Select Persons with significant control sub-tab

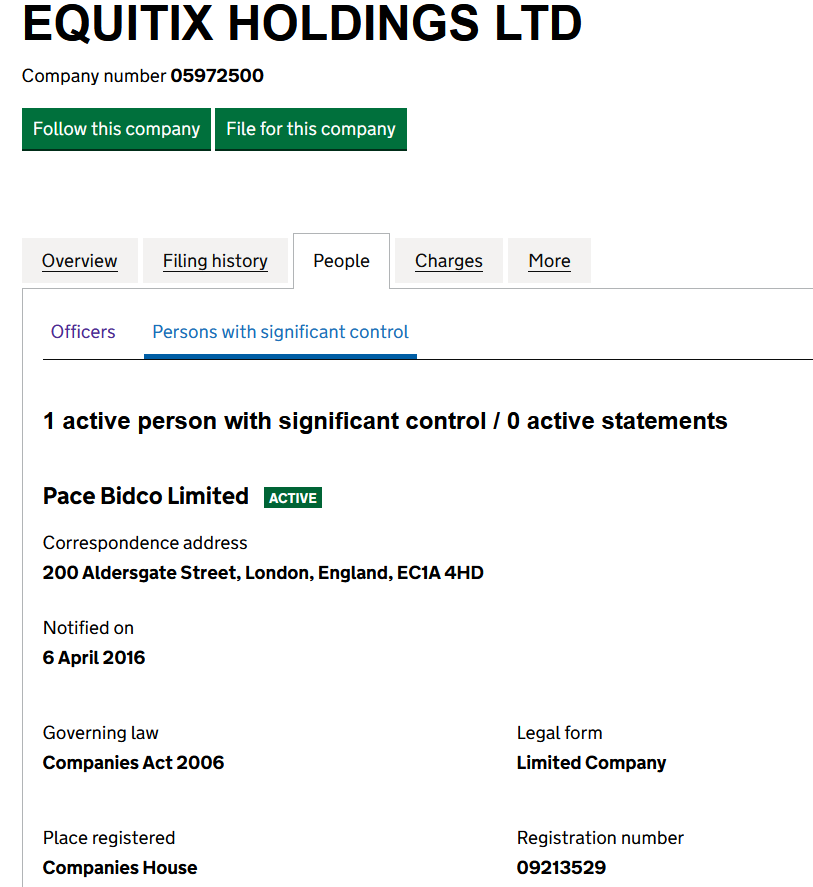pos(280,332)
